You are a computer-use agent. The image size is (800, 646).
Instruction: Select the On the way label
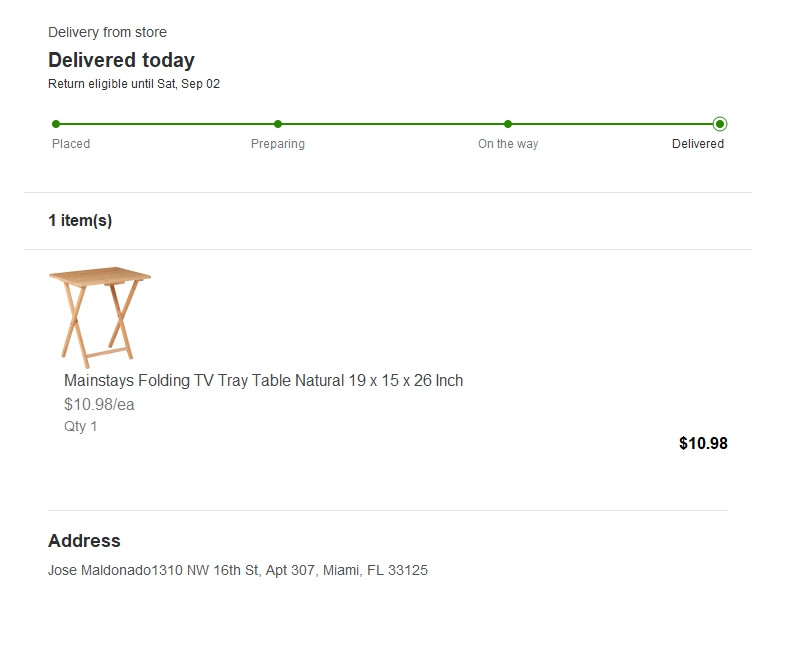(508, 144)
